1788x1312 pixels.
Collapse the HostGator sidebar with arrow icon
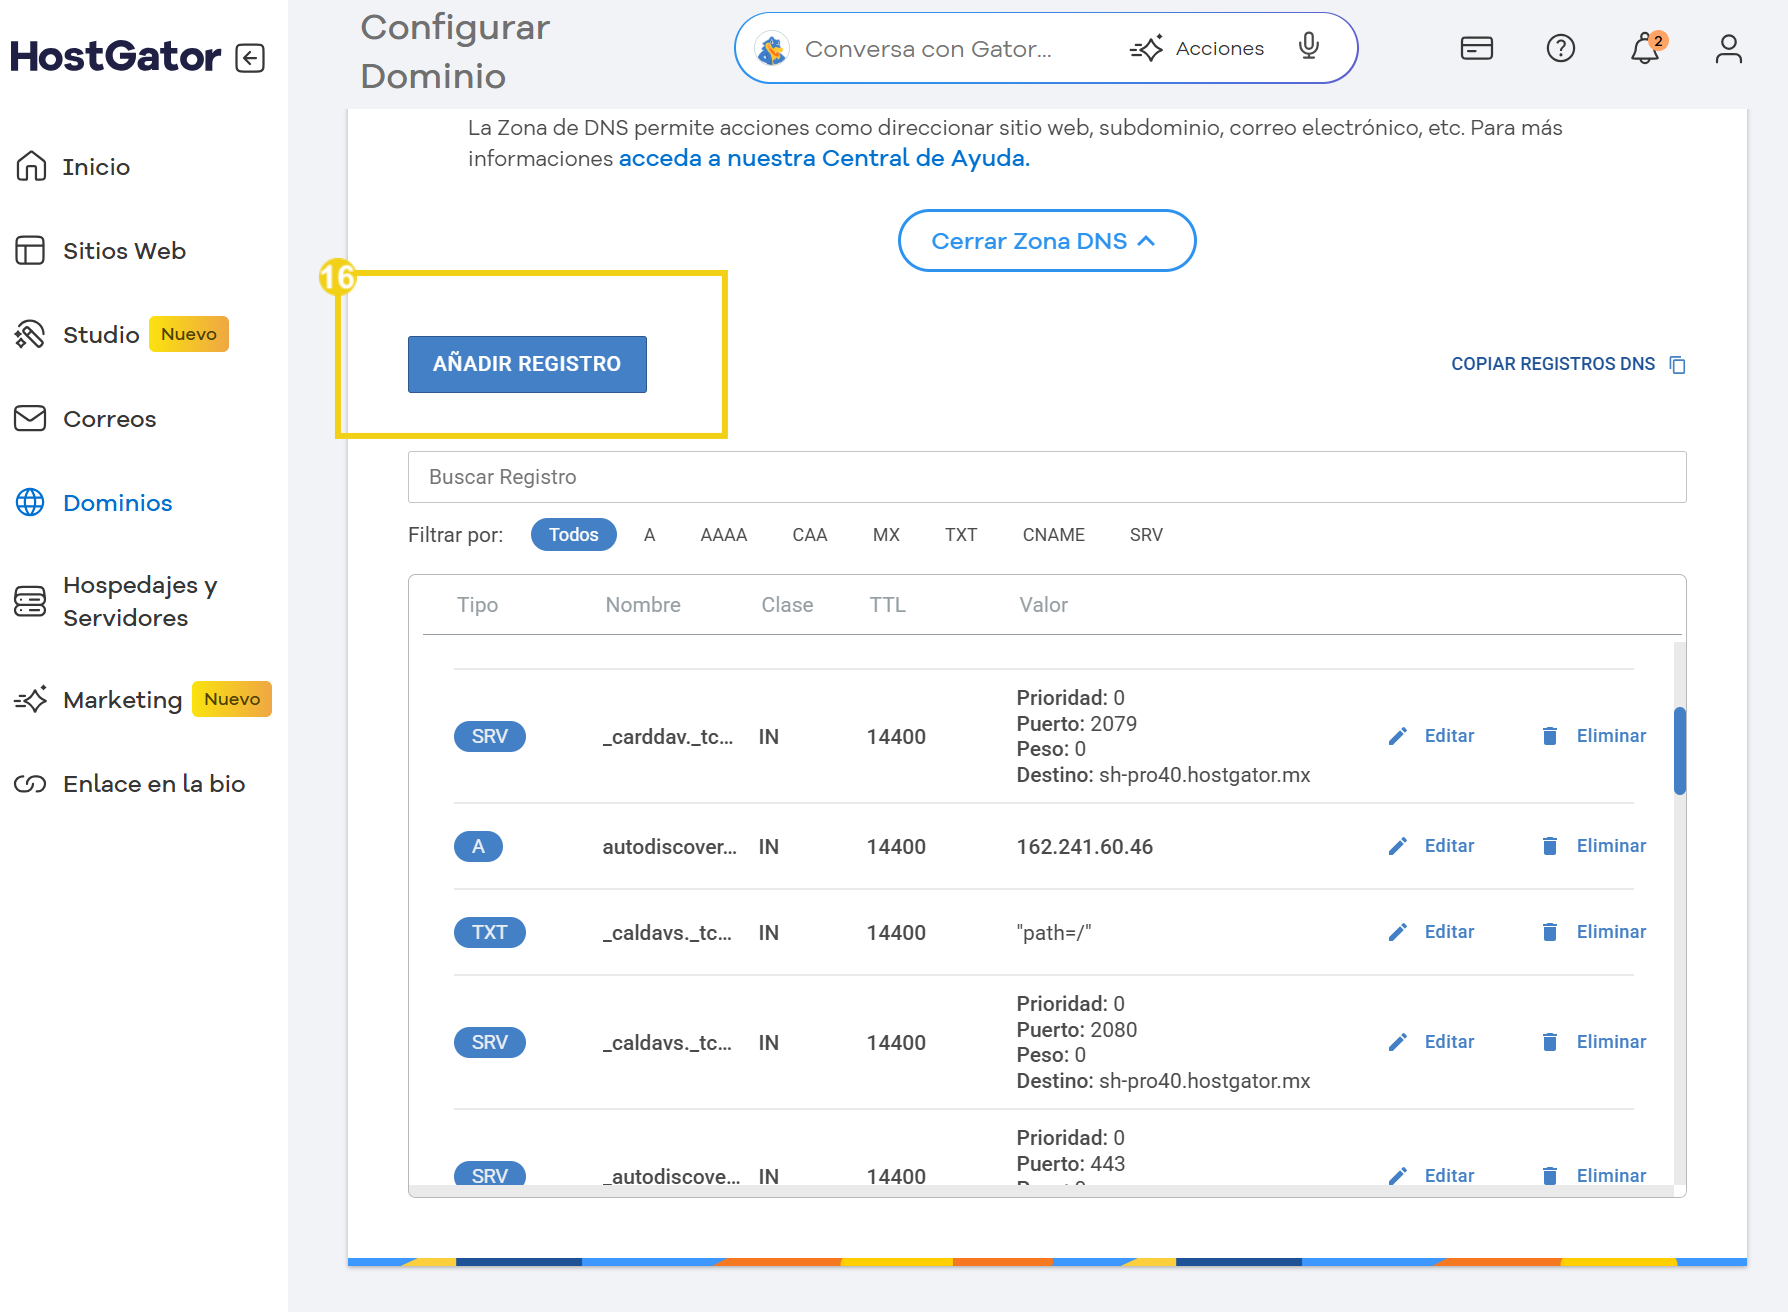(x=250, y=58)
